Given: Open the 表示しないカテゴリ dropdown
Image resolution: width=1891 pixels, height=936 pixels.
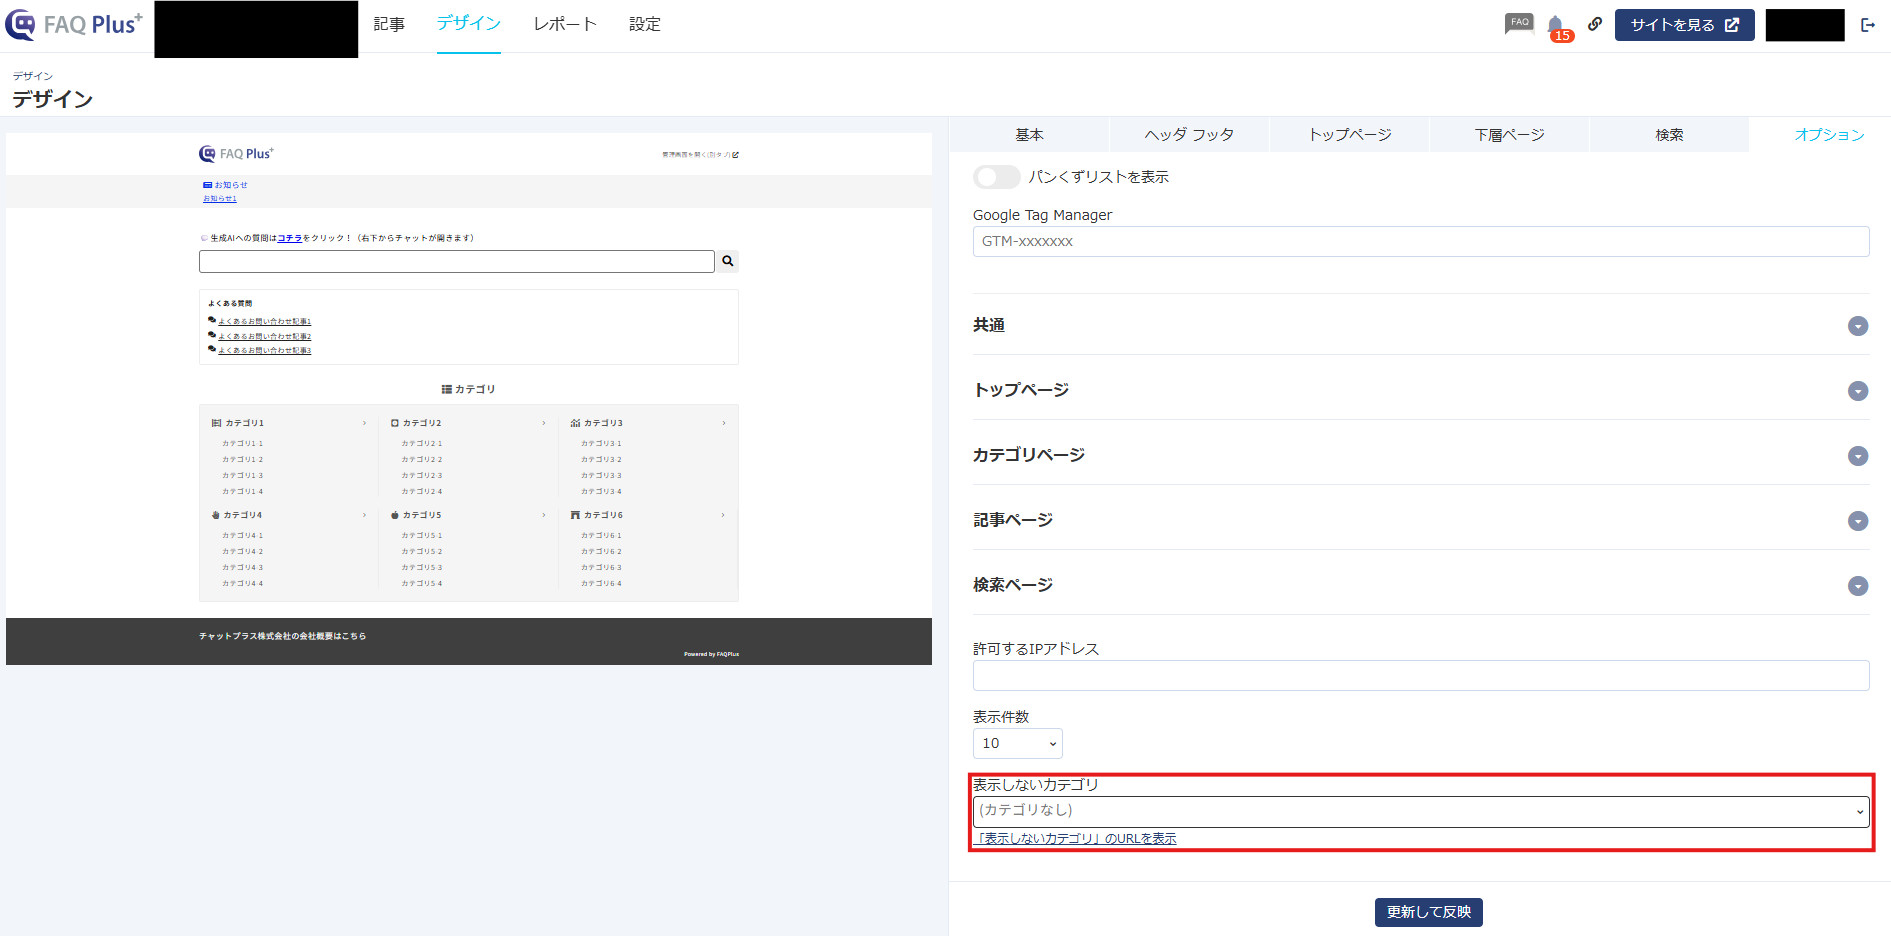Looking at the screenshot, I should (1421, 811).
